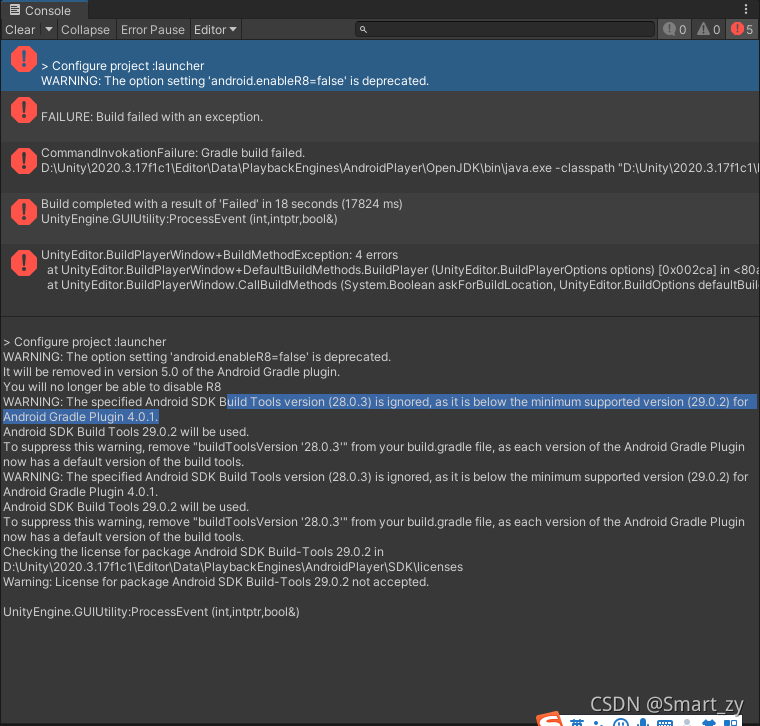Click the Clear button in console toolbar
760x726 pixels.
(20, 30)
